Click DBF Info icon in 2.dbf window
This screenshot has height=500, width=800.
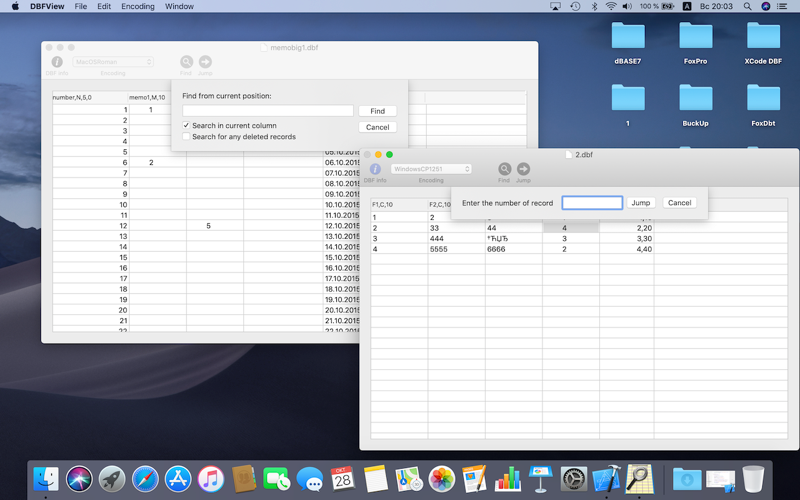tap(375, 169)
